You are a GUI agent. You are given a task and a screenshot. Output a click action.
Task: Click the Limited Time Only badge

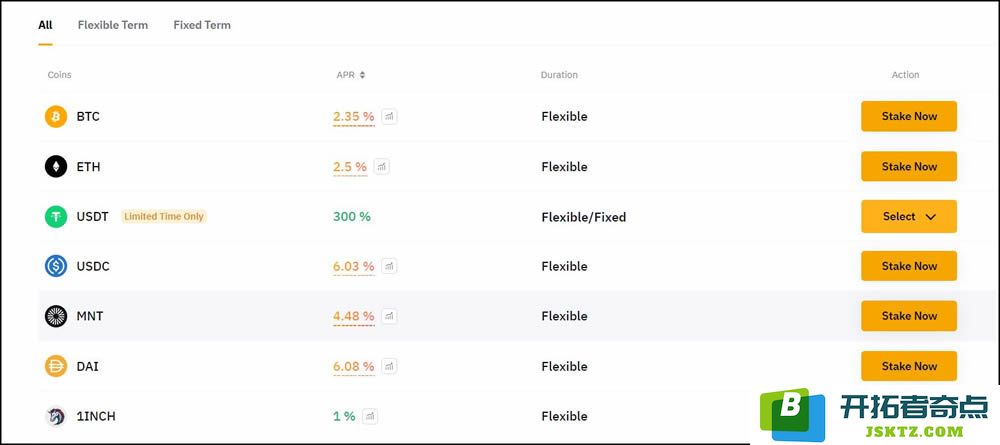pos(164,217)
